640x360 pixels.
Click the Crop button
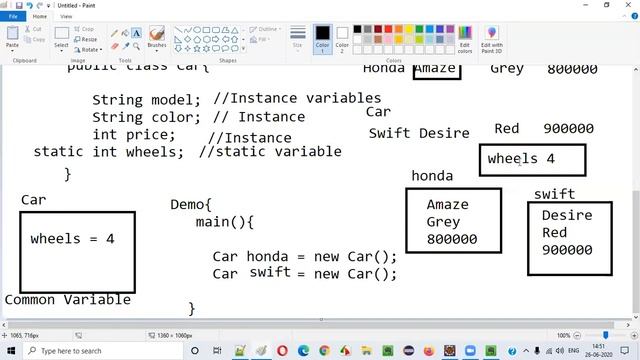click(84, 29)
